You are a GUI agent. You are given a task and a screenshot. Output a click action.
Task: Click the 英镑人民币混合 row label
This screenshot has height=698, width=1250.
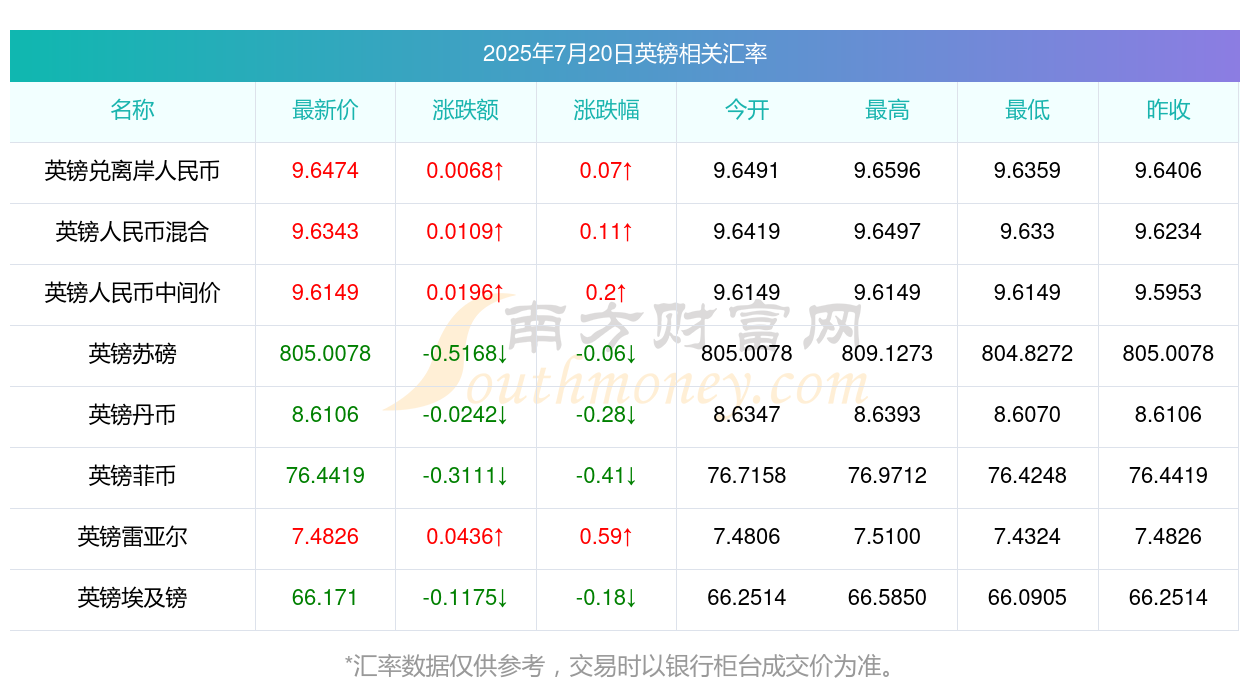pos(132,233)
